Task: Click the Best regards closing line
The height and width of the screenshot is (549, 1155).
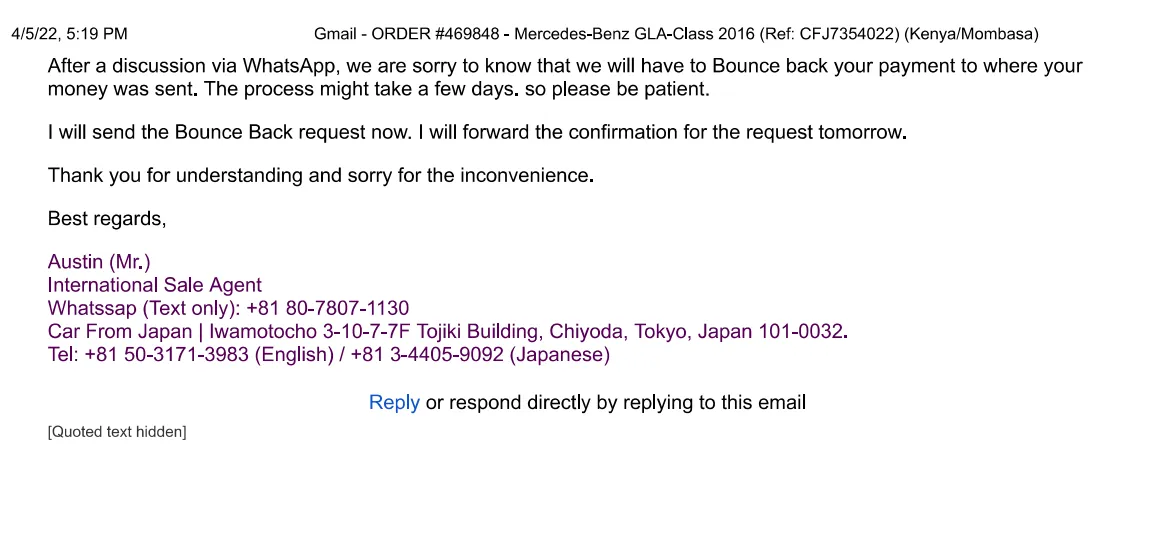Action: (107, 219)
